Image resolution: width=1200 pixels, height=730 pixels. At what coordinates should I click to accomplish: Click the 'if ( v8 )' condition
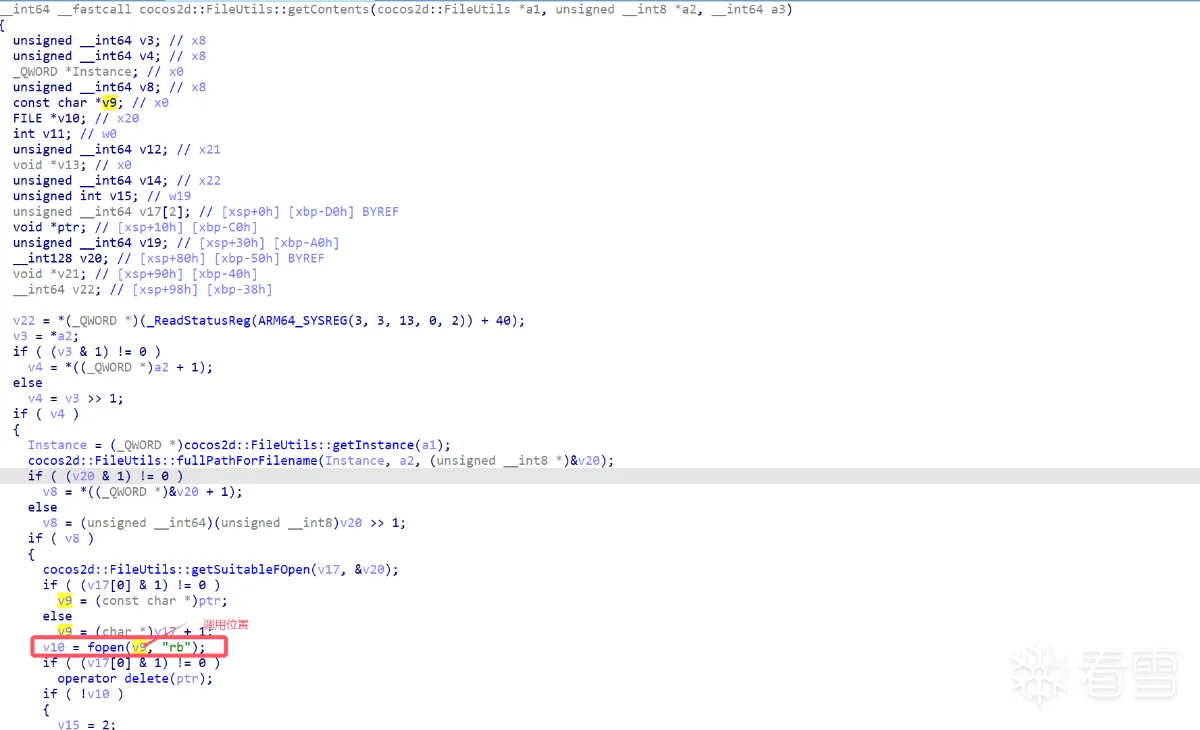[61, 539]
